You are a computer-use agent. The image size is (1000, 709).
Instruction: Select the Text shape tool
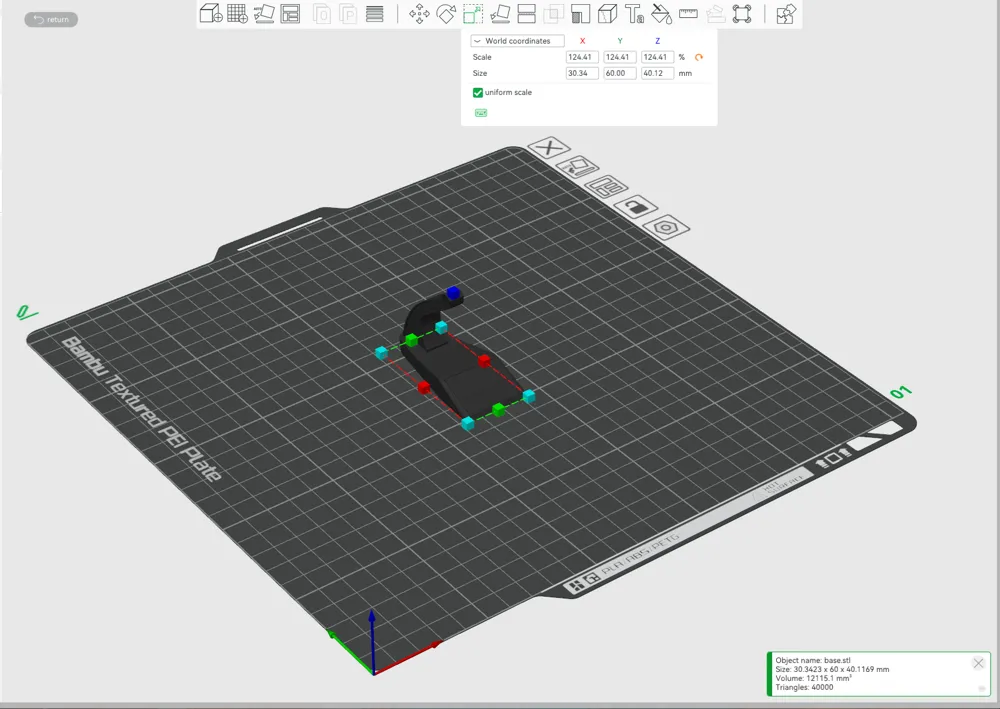coord(634,13)
